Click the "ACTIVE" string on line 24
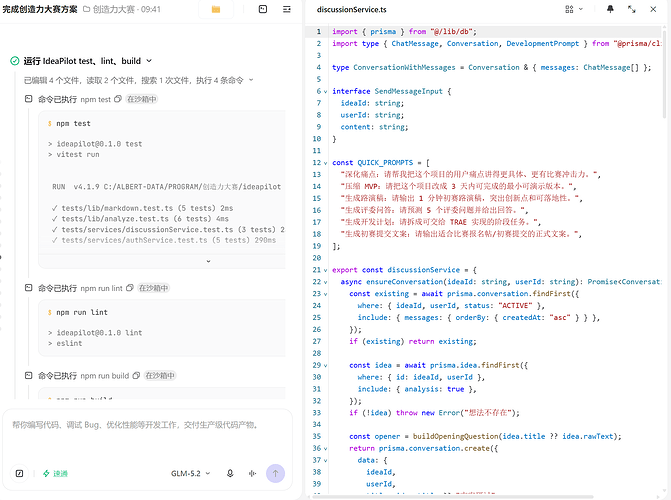 [x=515, y=306]
